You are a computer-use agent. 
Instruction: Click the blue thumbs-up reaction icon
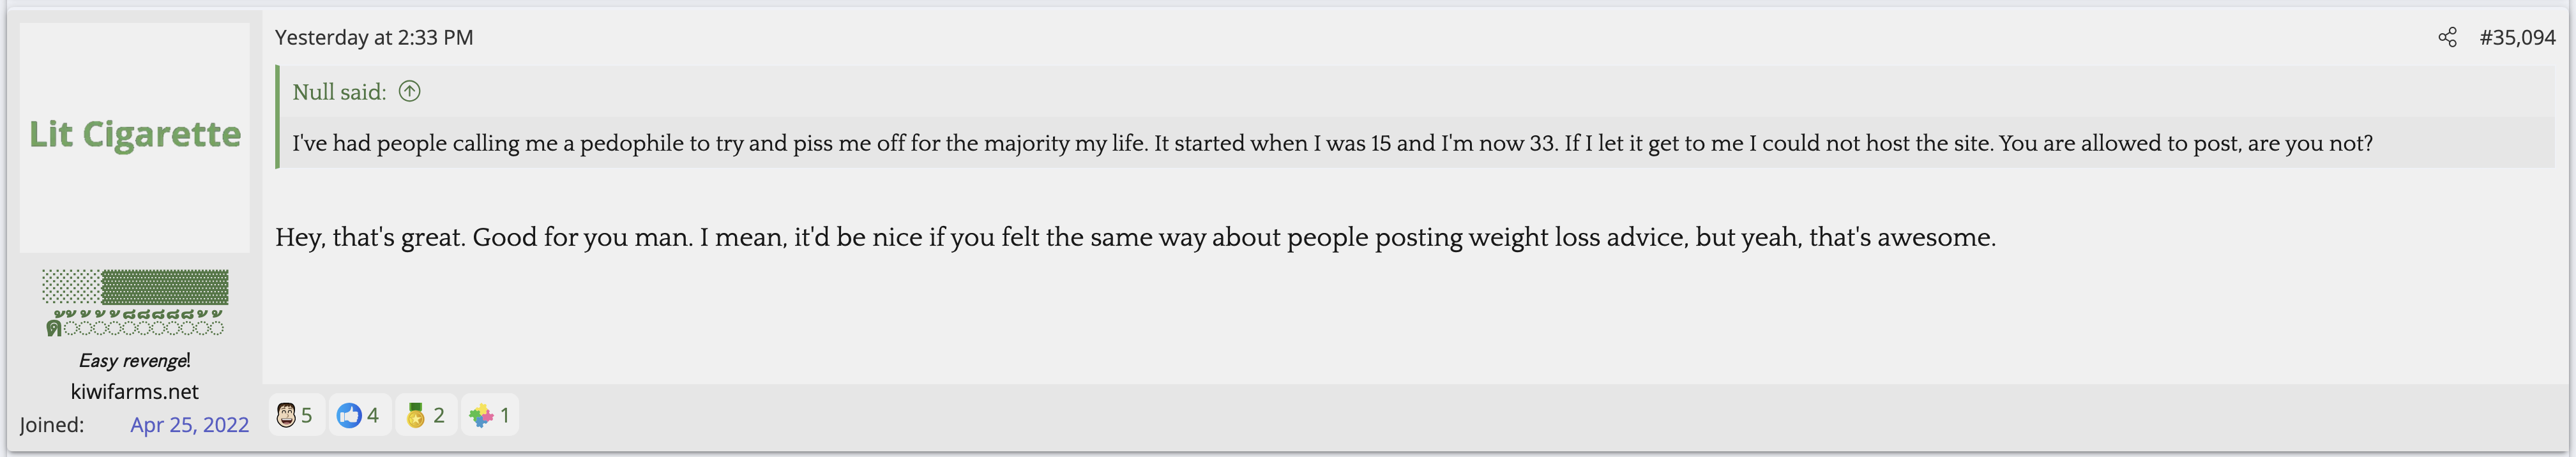(x=349, y=415)
